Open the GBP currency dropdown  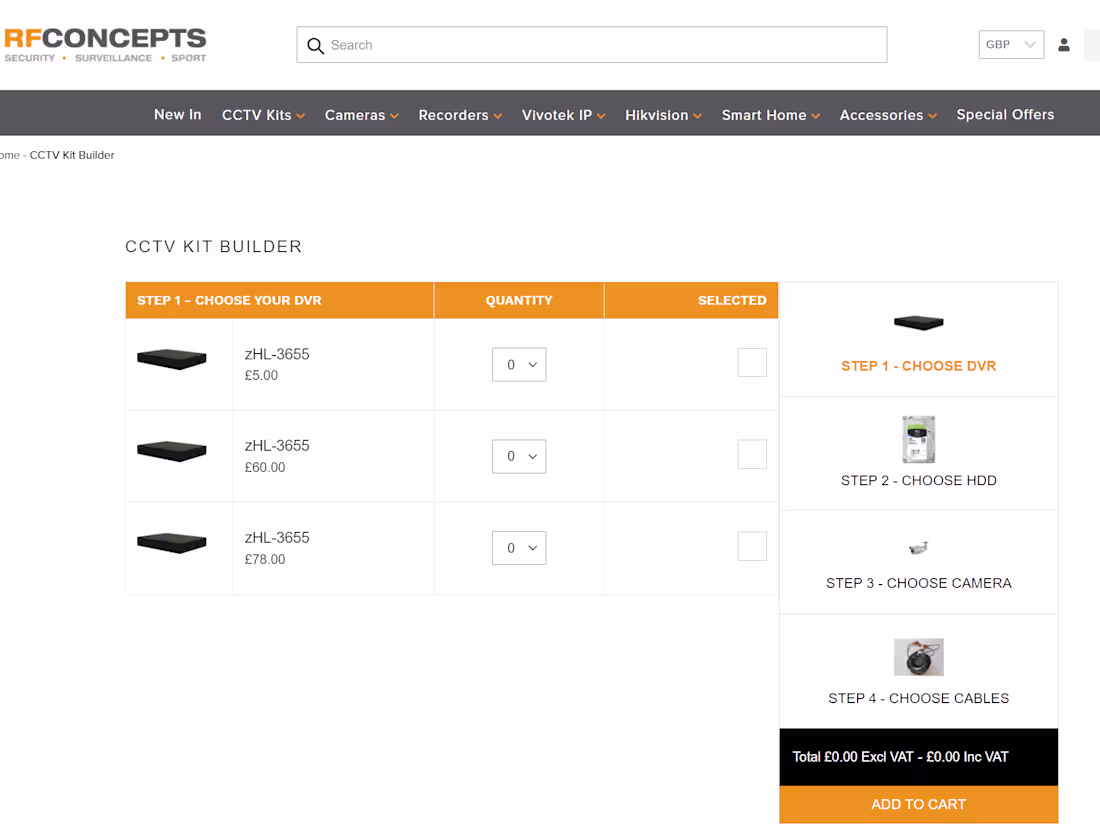click(x=1010, y=44)
